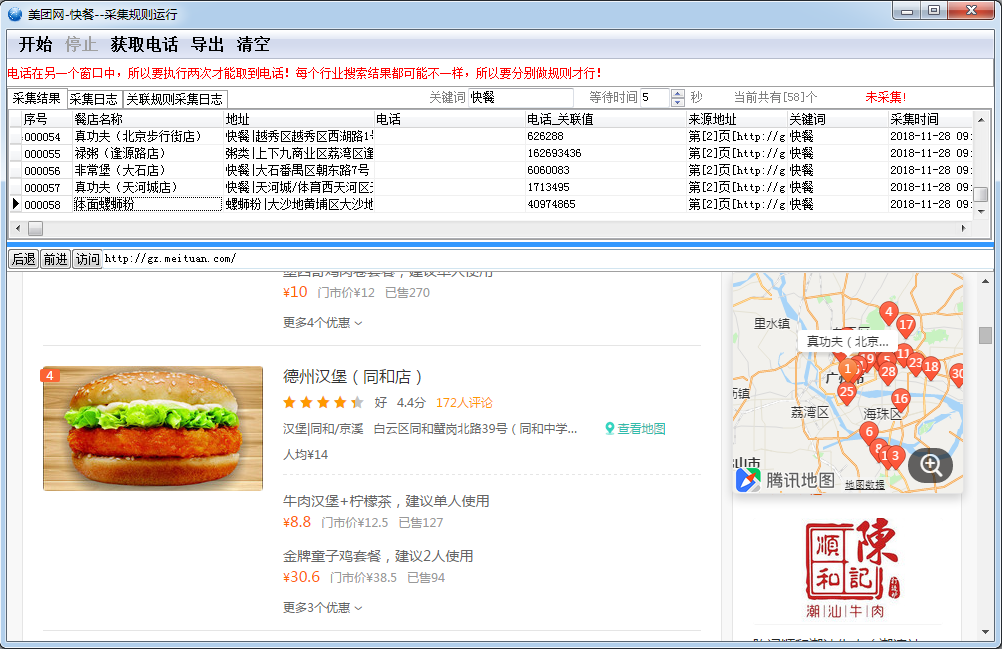Open the 德州汉堡（同和店）restaurant link
Image resolution: width=1002 pixels, height=649 pixels.
pyautogui.click(x=352, y=377)
